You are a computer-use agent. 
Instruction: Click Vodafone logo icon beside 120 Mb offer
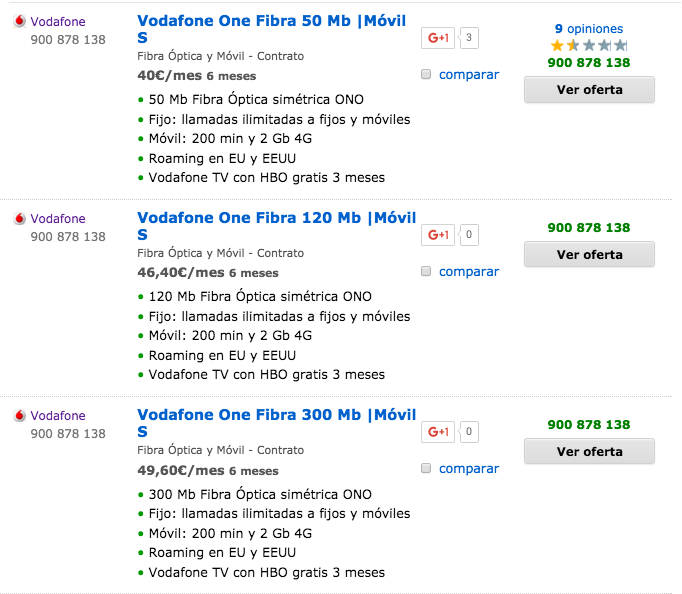pyautogui.click(x=18, y=219)
